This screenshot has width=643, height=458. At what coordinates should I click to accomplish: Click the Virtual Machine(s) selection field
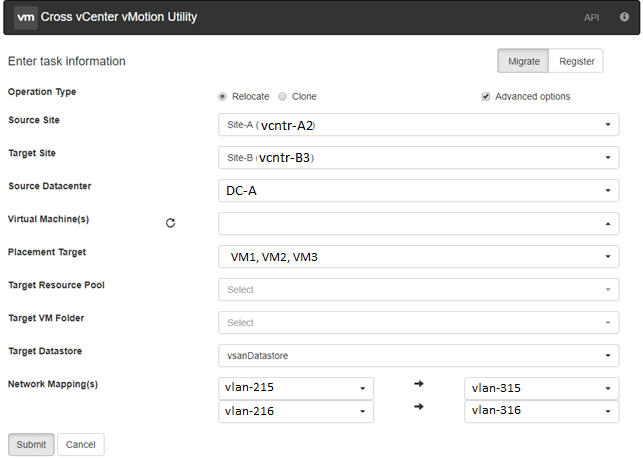[x=419, y=223]
